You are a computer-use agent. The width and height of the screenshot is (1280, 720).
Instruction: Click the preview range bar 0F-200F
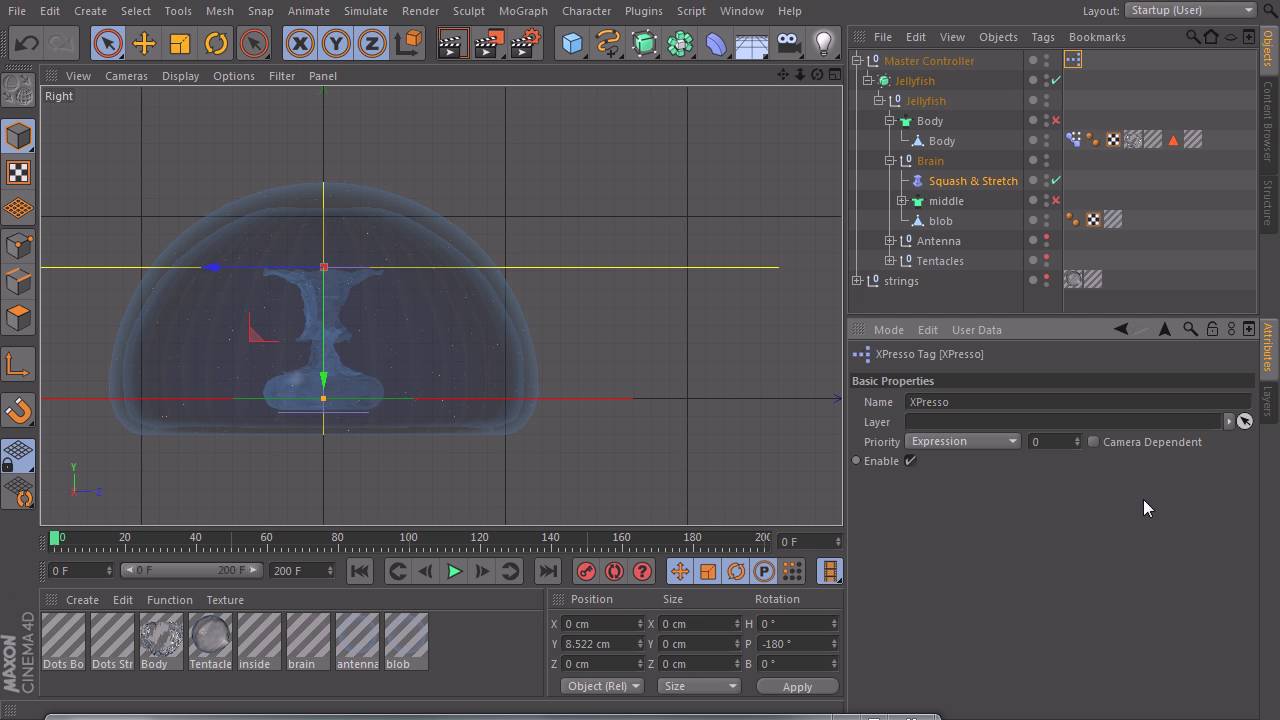click(x=191, y=570)
